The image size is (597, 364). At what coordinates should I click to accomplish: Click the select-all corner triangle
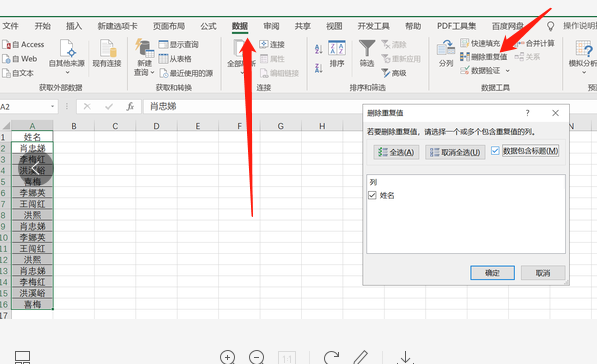pos(6,126)
